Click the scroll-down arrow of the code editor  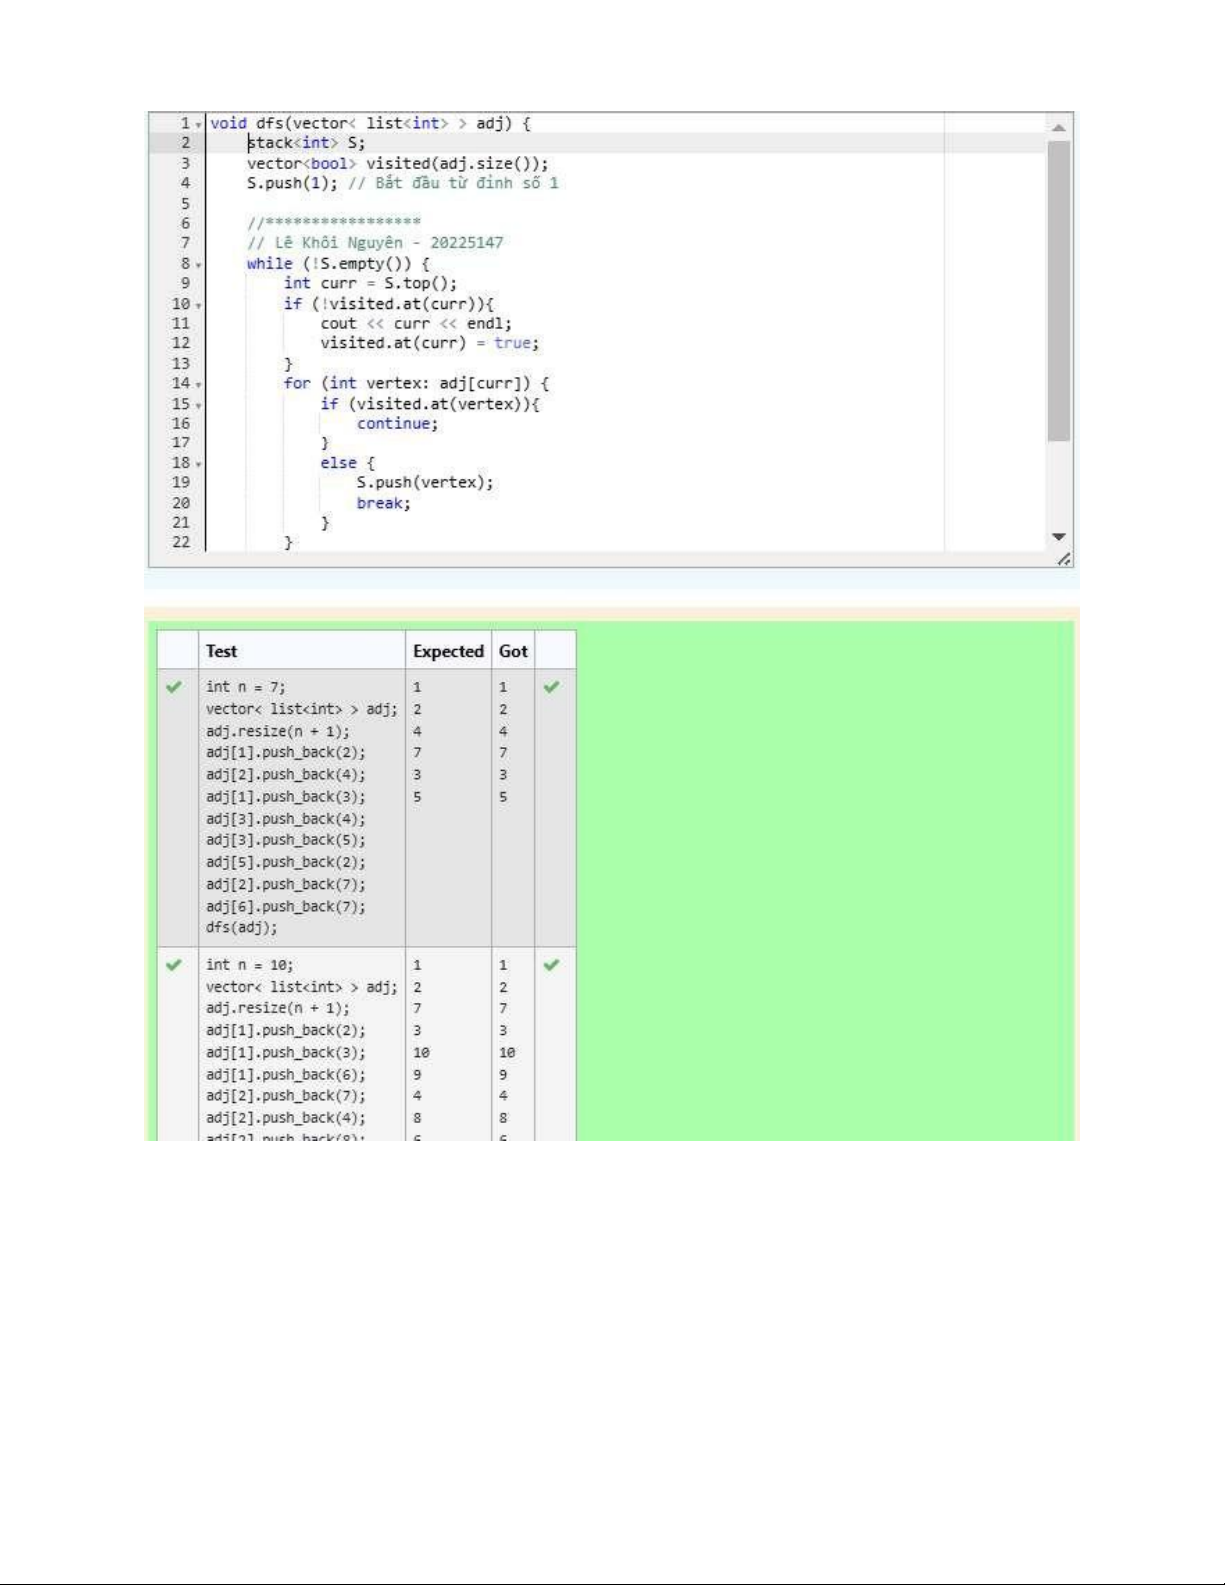coord(1058,537)
